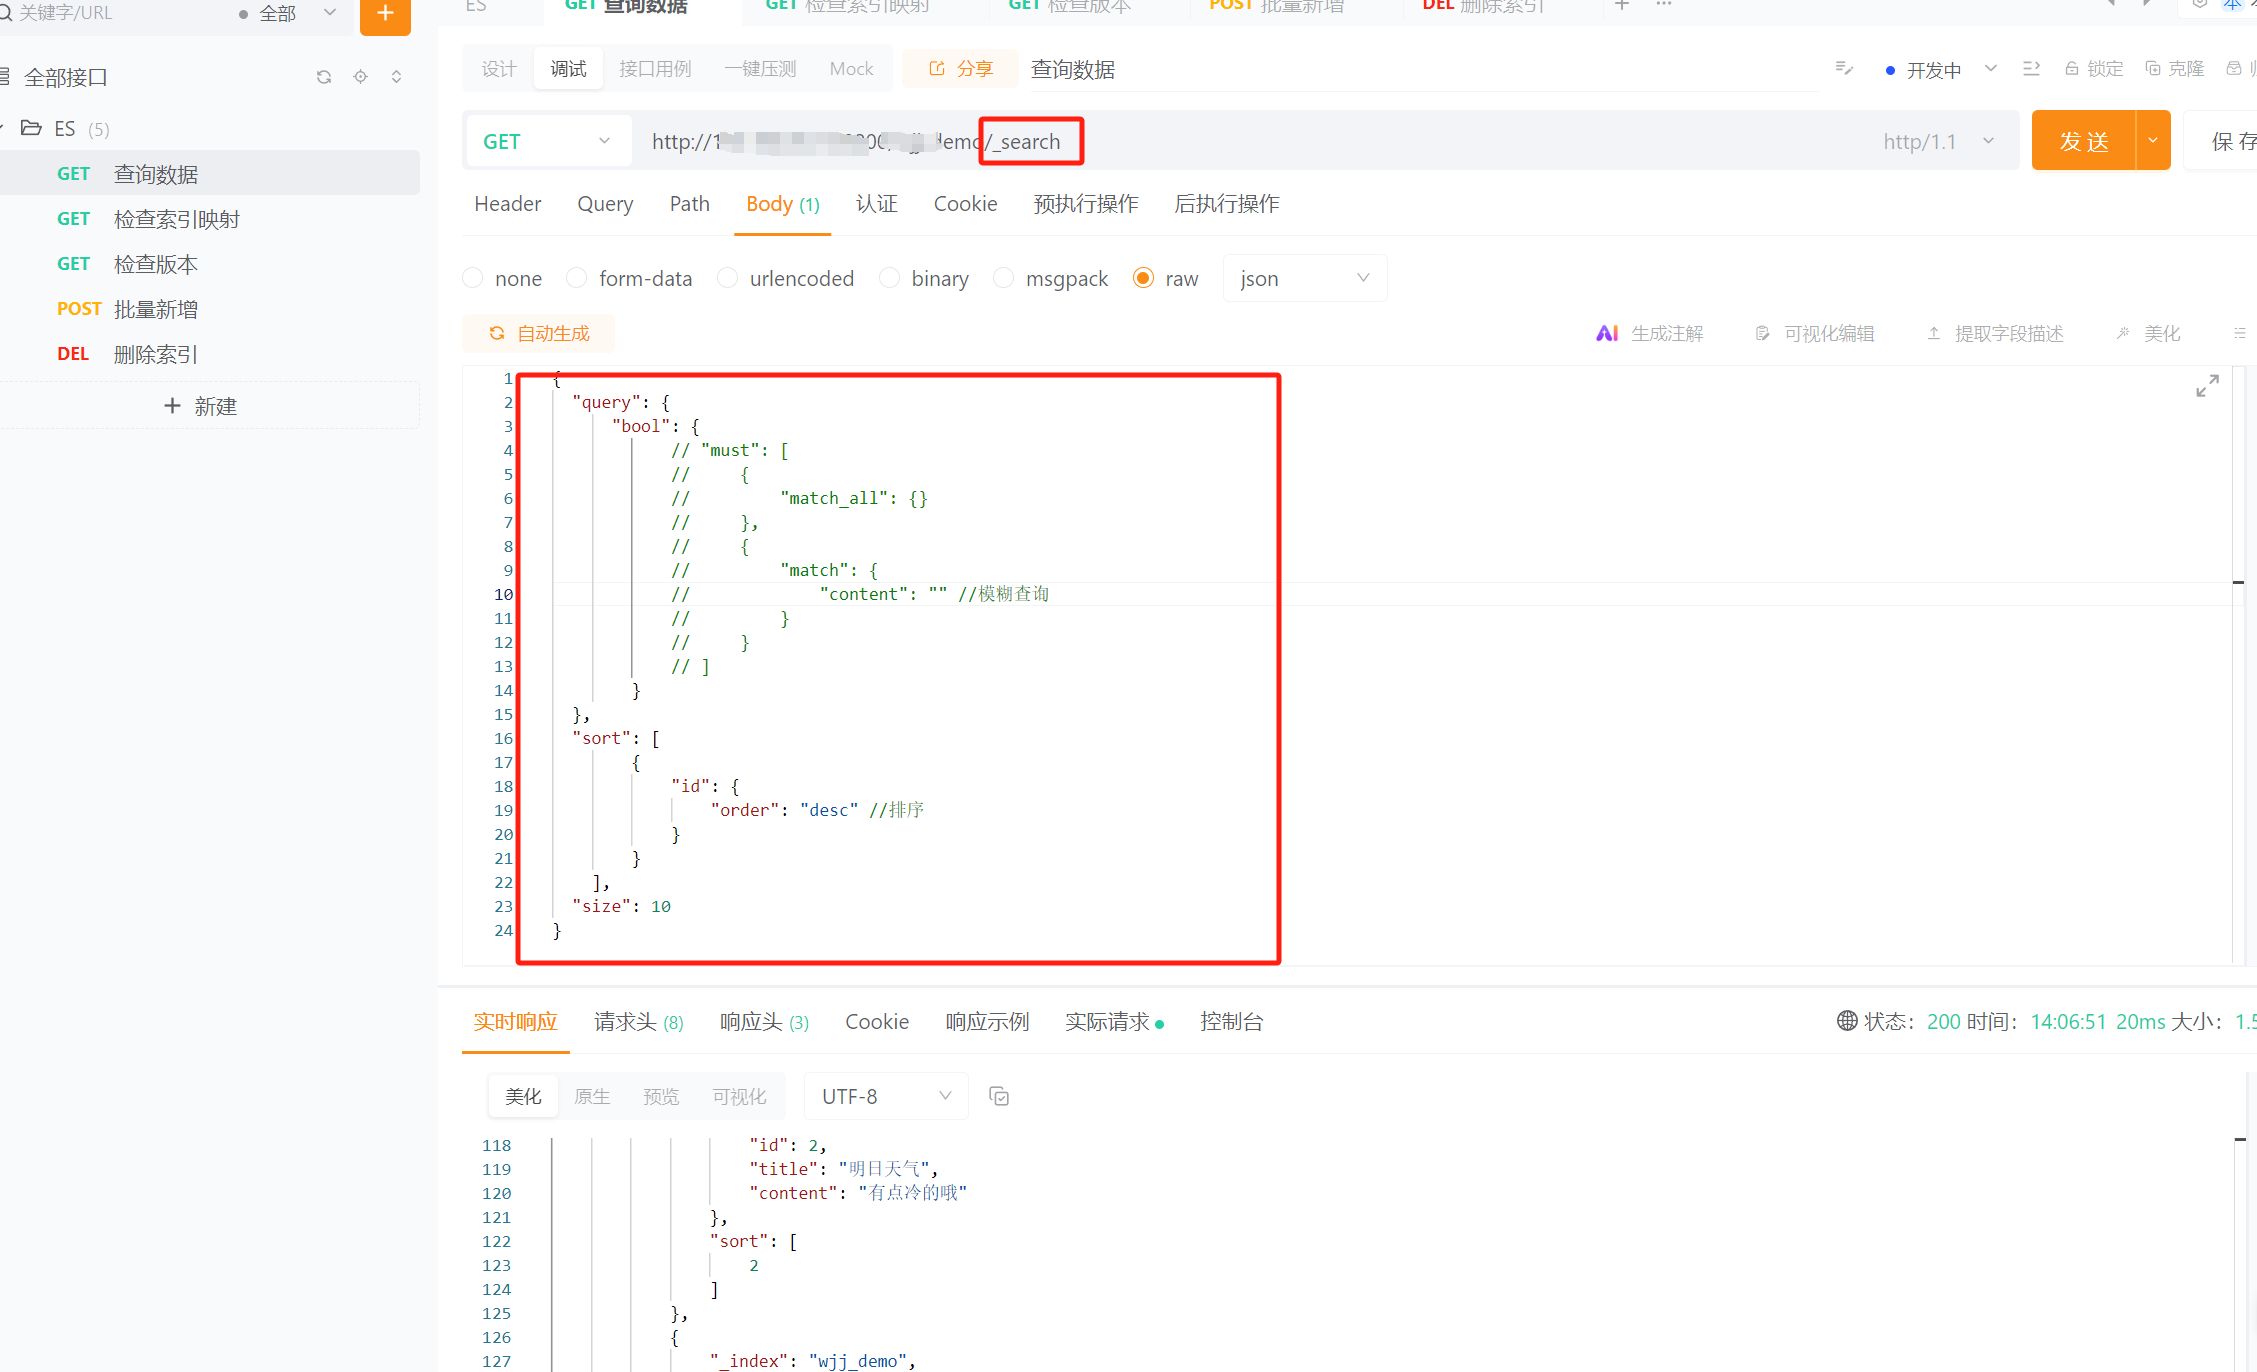2257x1372 pixels.
Task: Click the 自动生成 auto-generate button
Action: 538,333
